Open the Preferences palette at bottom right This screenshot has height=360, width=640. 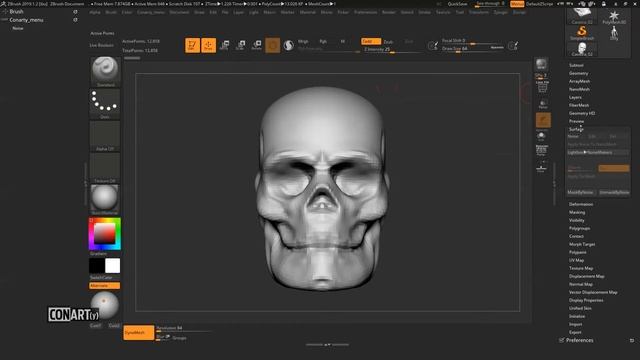pos(580,340)
